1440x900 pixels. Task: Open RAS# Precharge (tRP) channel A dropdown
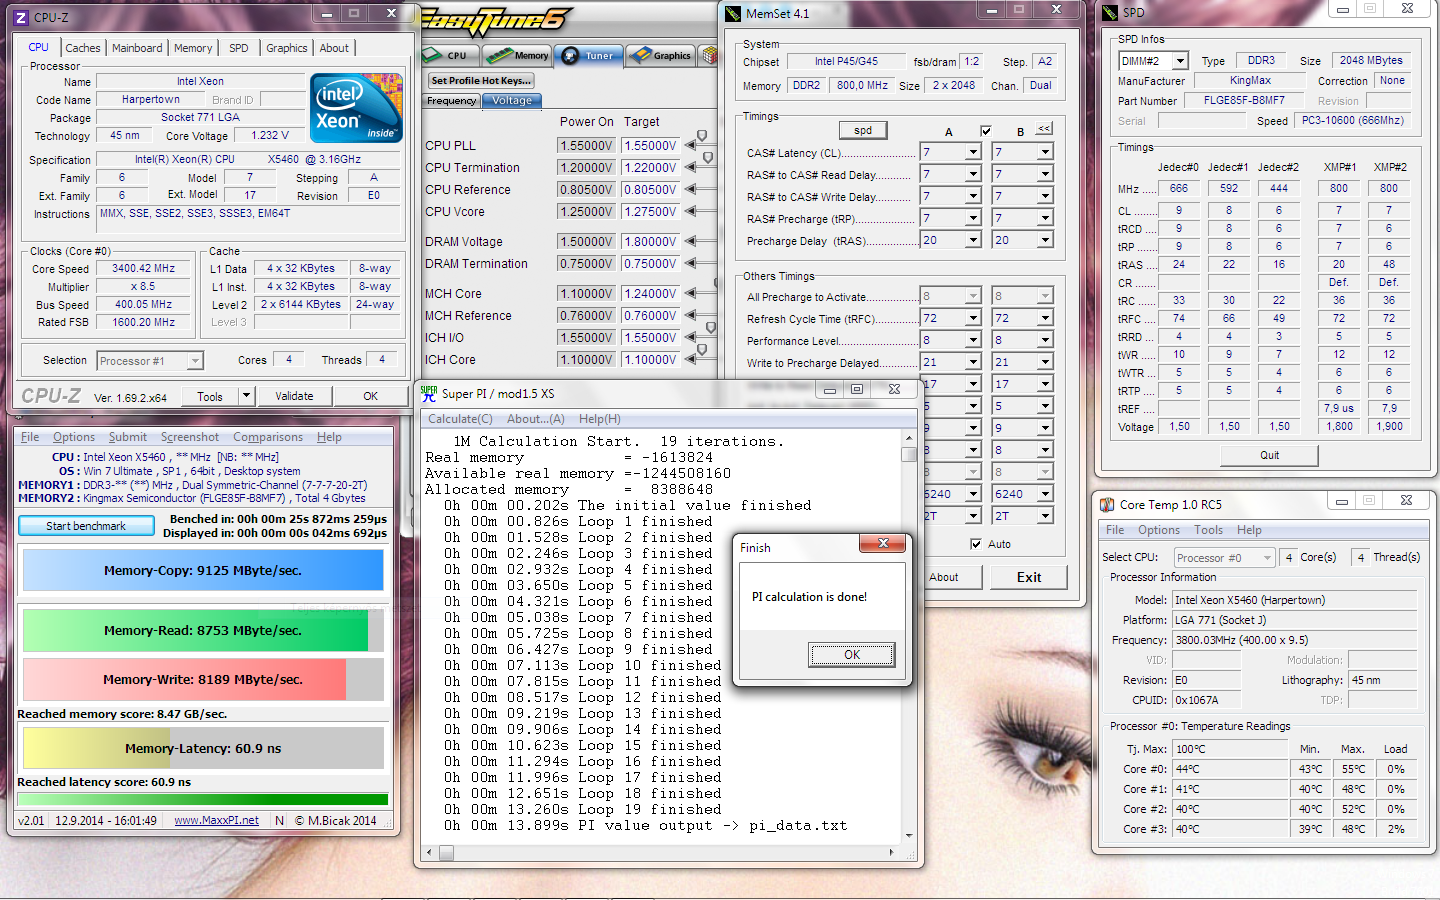pos(973,218)
